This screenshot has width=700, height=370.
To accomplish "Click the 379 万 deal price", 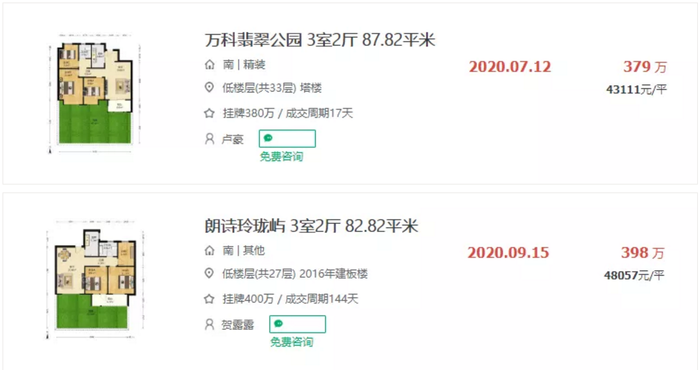I will pos(645,67).
